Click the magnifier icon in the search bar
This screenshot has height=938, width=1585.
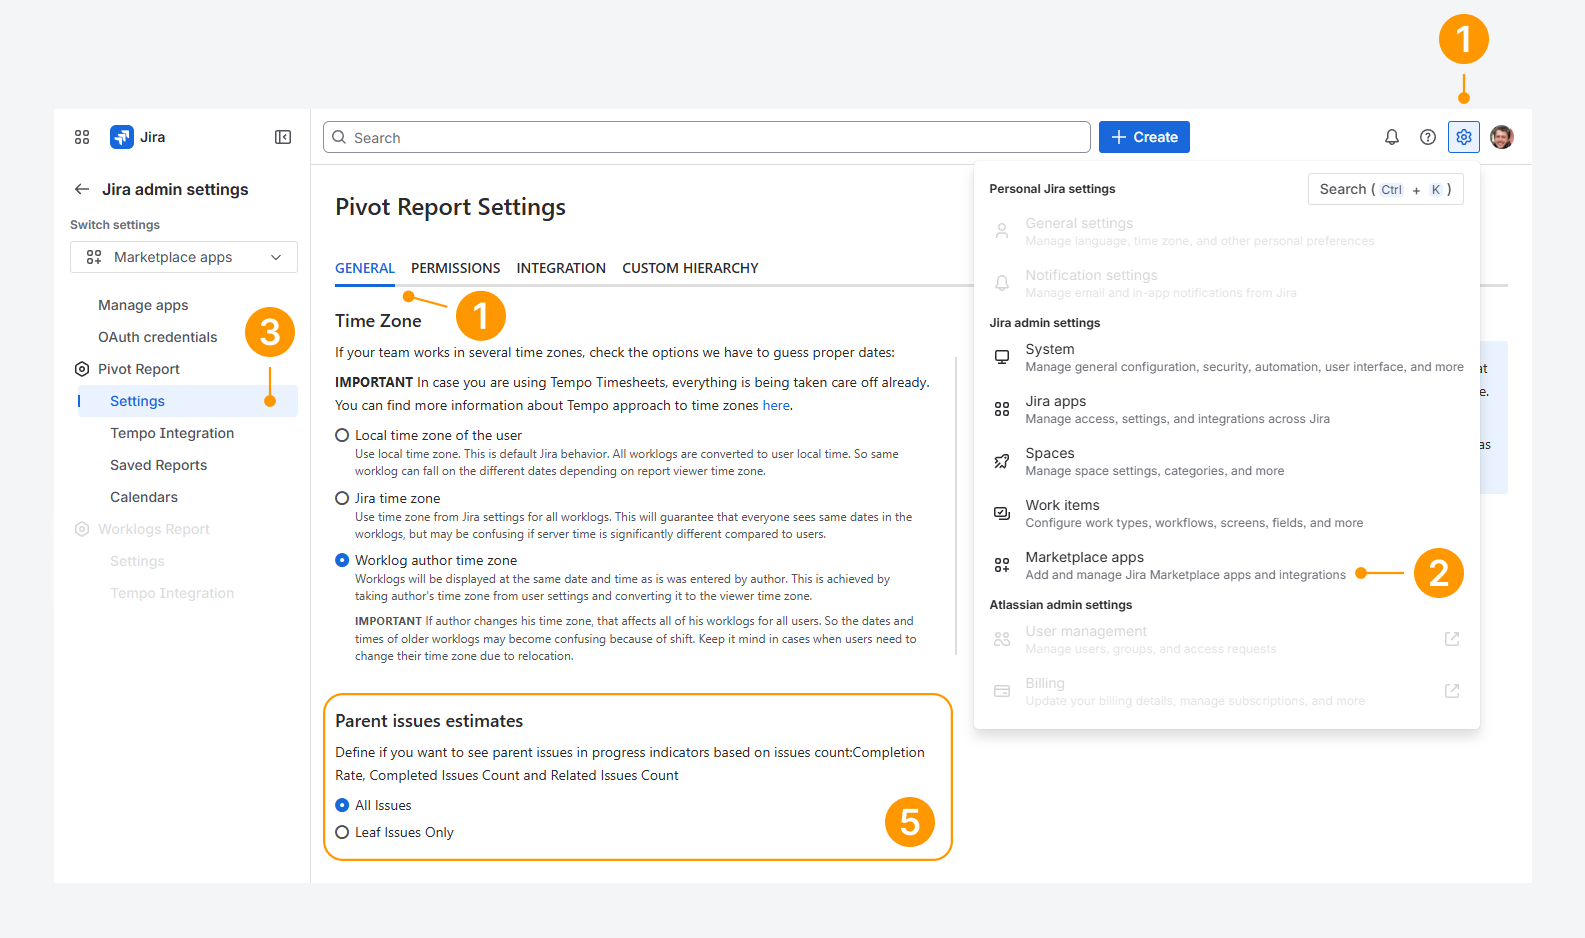[339, 137]
